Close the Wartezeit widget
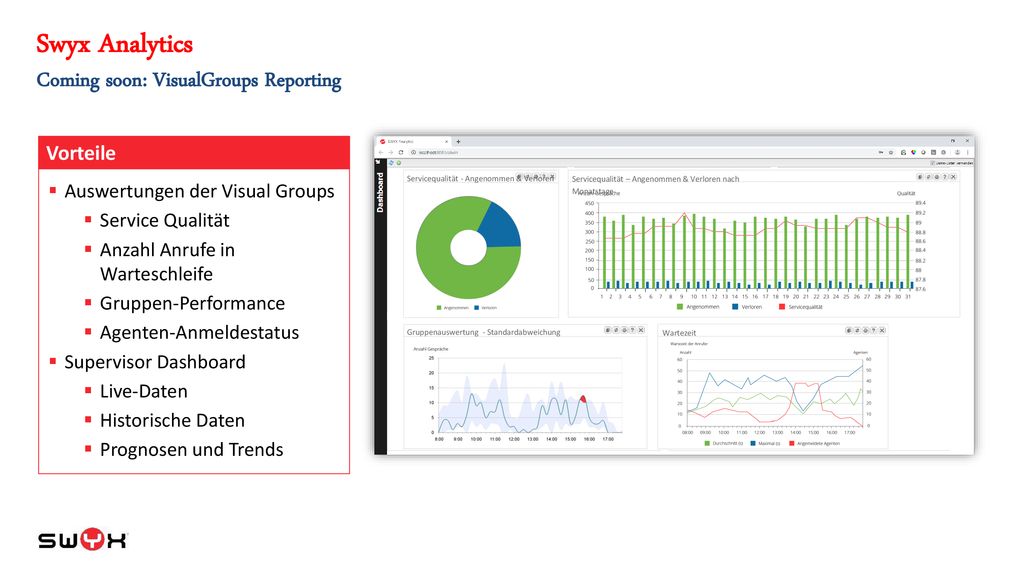This screenshot has height=576, width=1024. coord(882,330)
